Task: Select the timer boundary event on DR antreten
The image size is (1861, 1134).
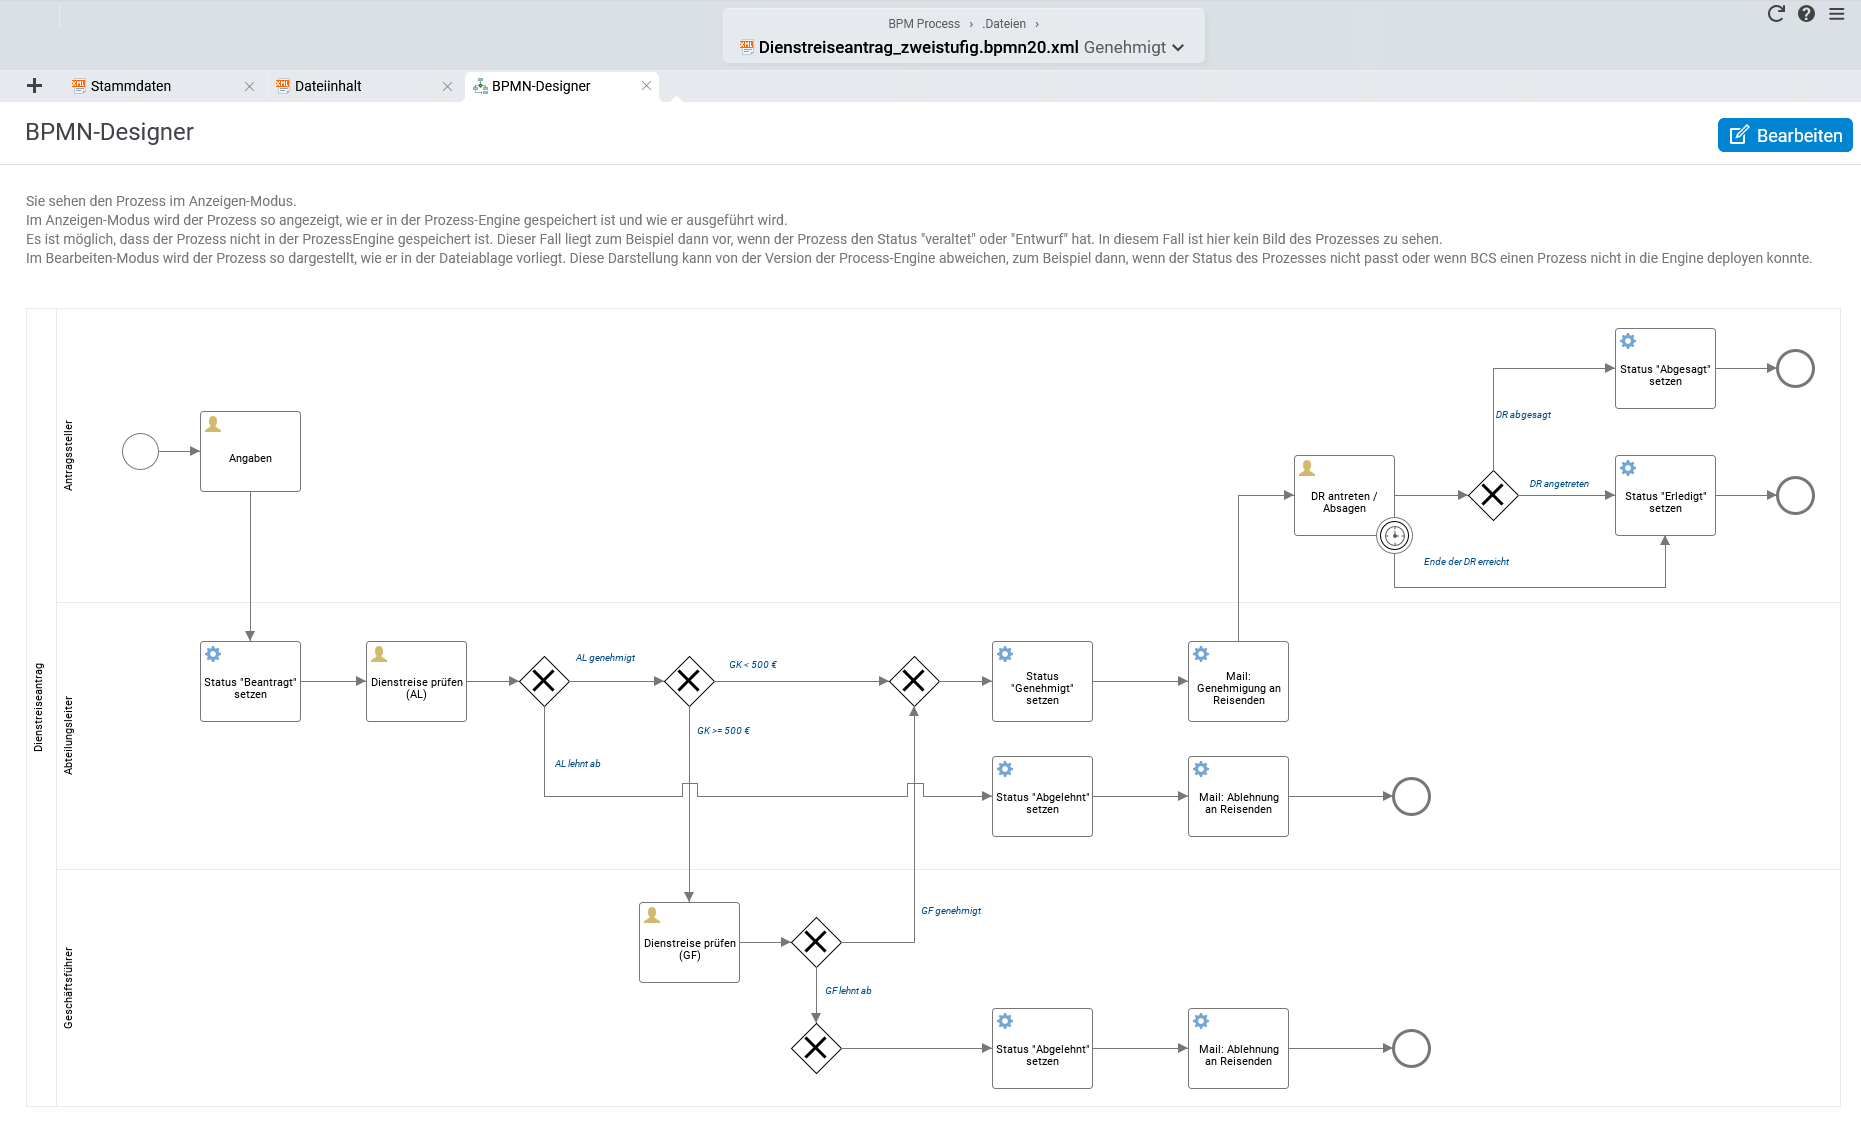Action: coord(1394,536)
